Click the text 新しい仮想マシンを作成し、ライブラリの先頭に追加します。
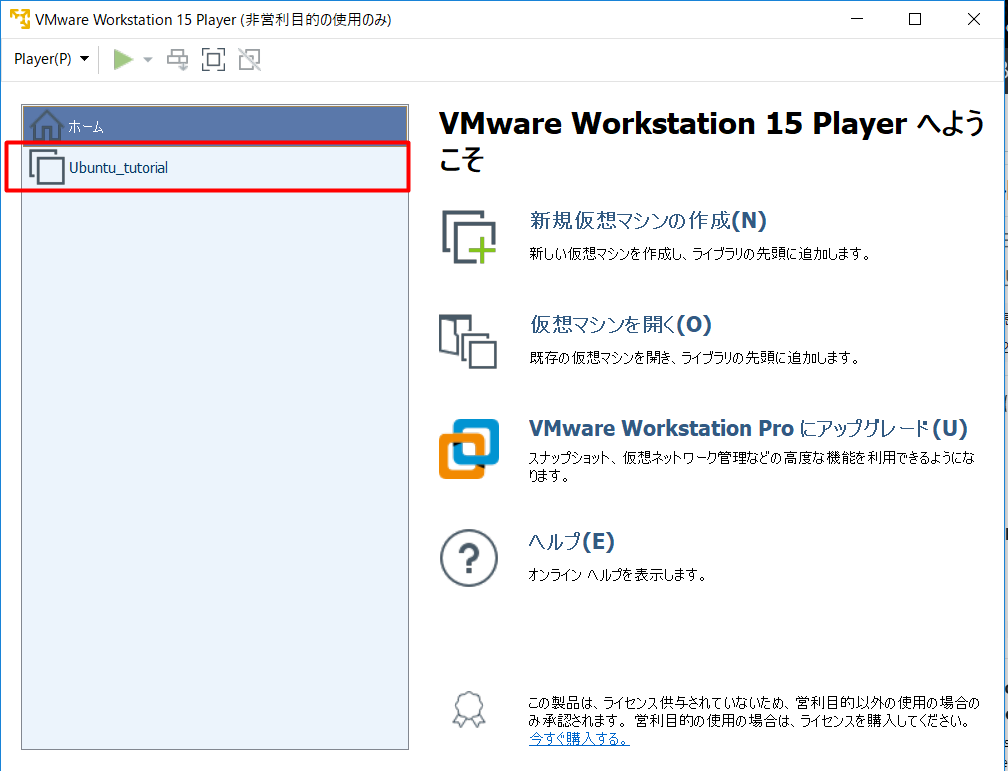 point(699,254)
